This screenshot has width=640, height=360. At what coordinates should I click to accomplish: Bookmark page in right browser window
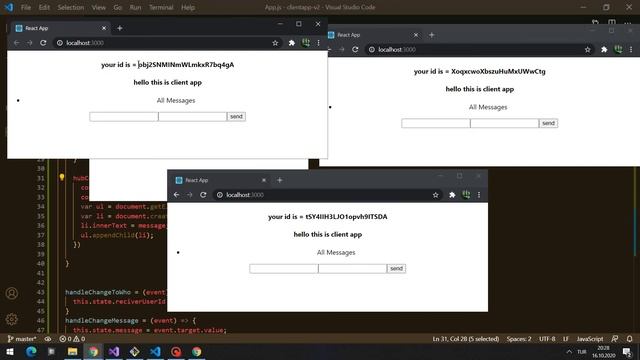pos(587,49)
